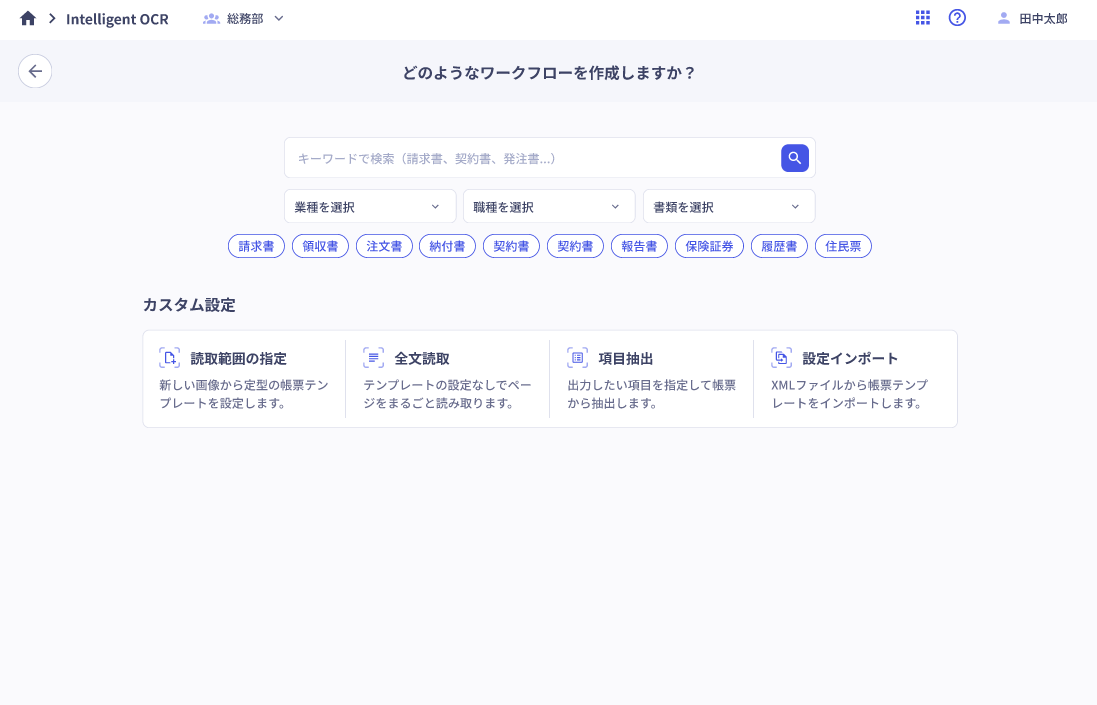Click the 全文読取 icon
The image size is (1097, 705).
(373, 358)
